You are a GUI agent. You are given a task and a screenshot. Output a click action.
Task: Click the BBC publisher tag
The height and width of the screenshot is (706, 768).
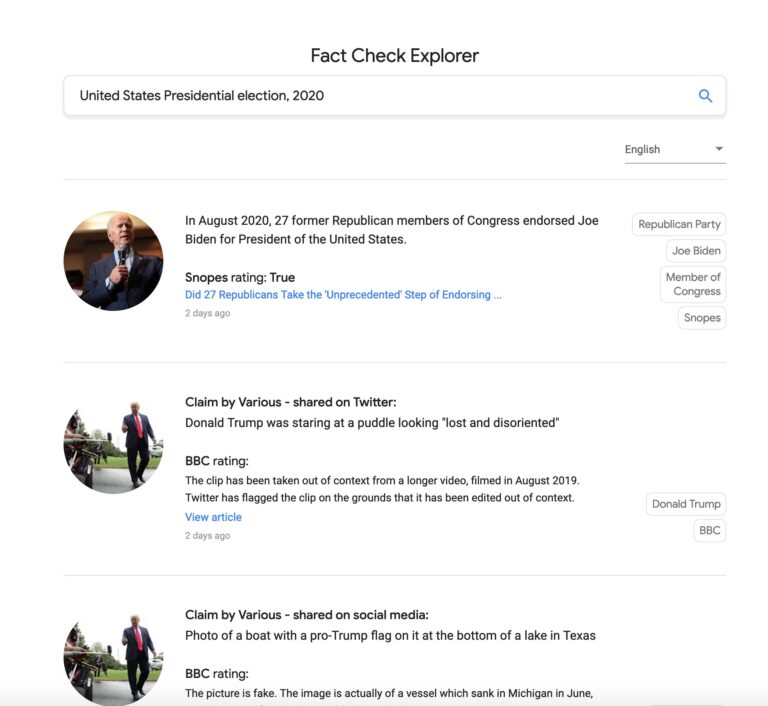(710, 531)
